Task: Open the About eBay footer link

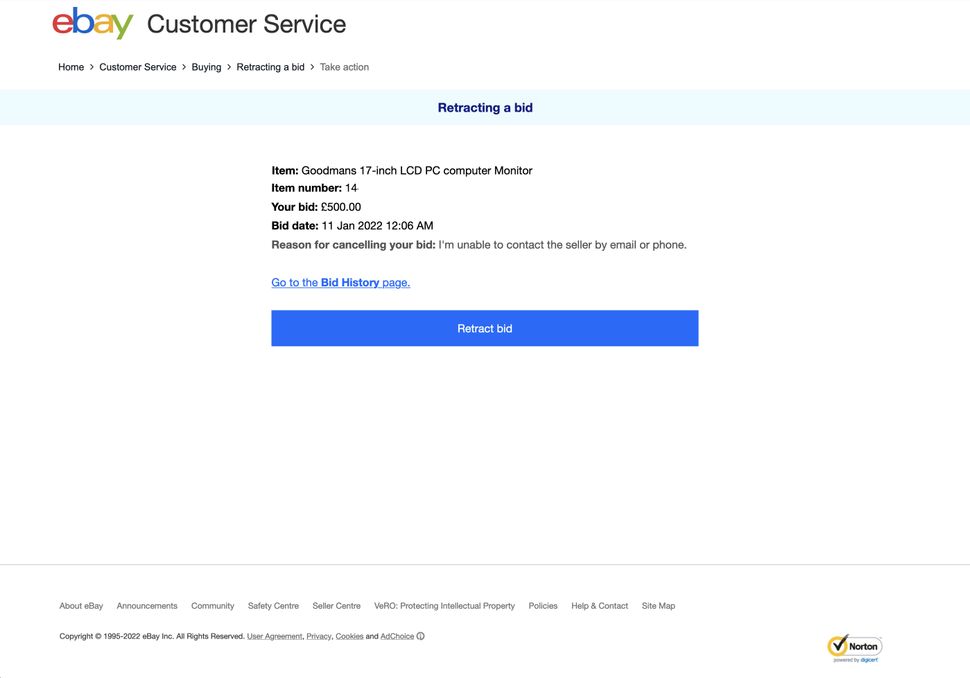Action: [x=80, y=605]
